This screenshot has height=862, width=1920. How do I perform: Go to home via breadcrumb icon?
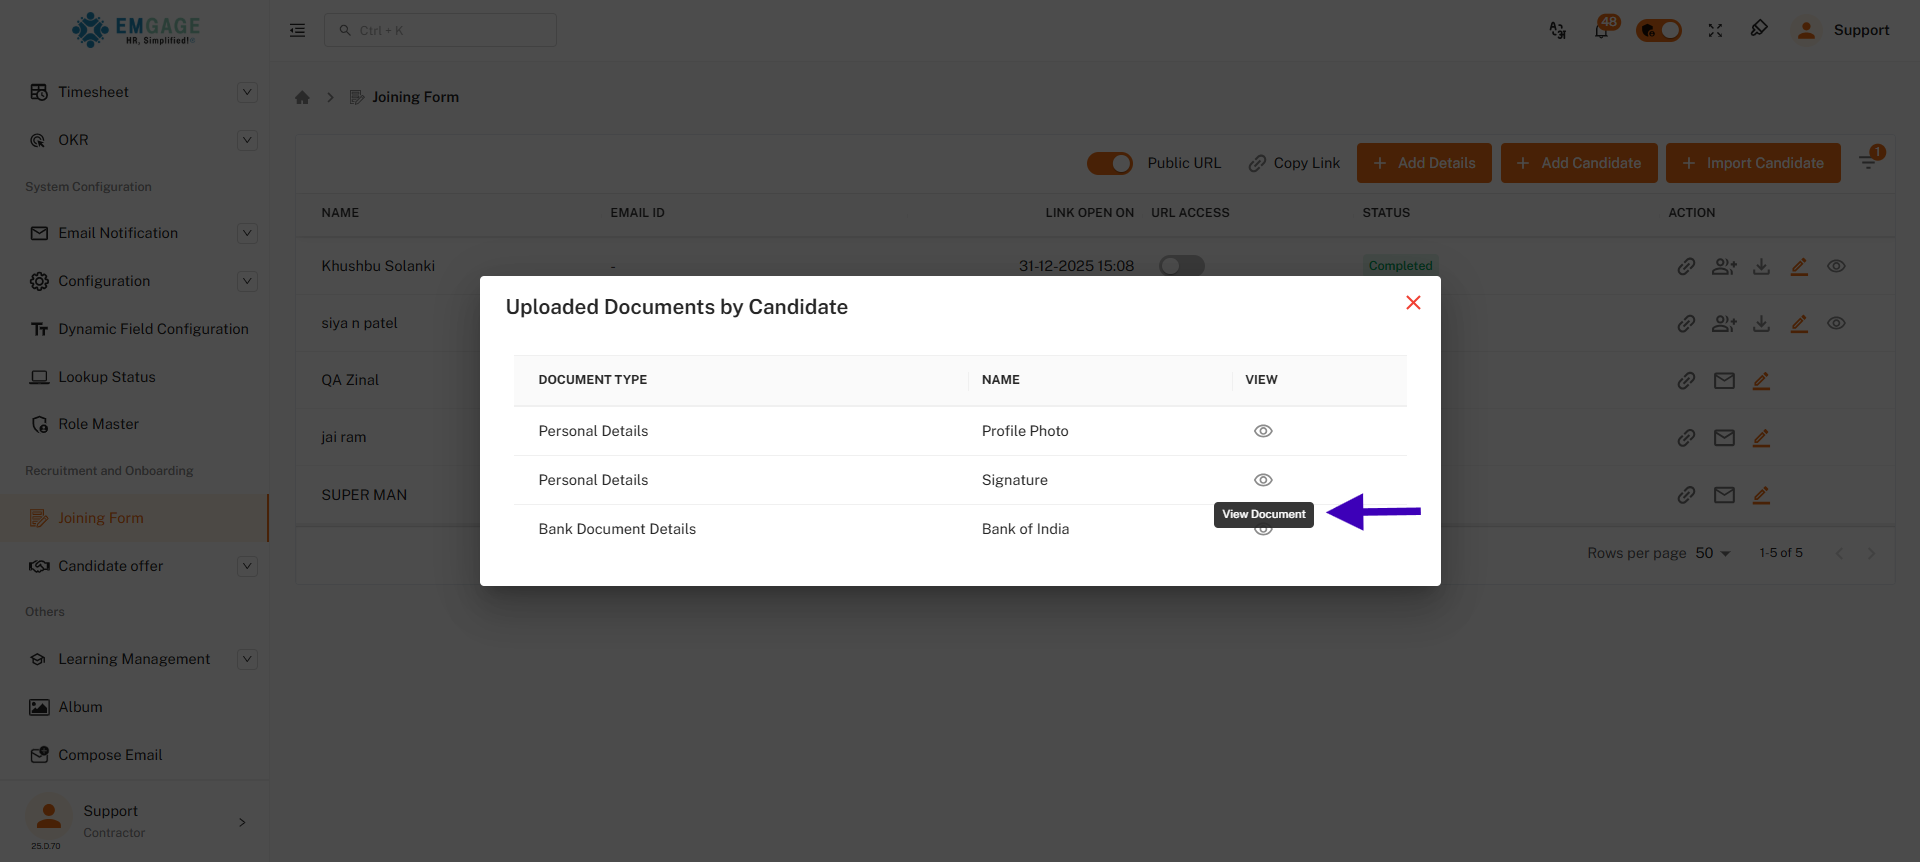pyautogui.click(x=302, y=97)
